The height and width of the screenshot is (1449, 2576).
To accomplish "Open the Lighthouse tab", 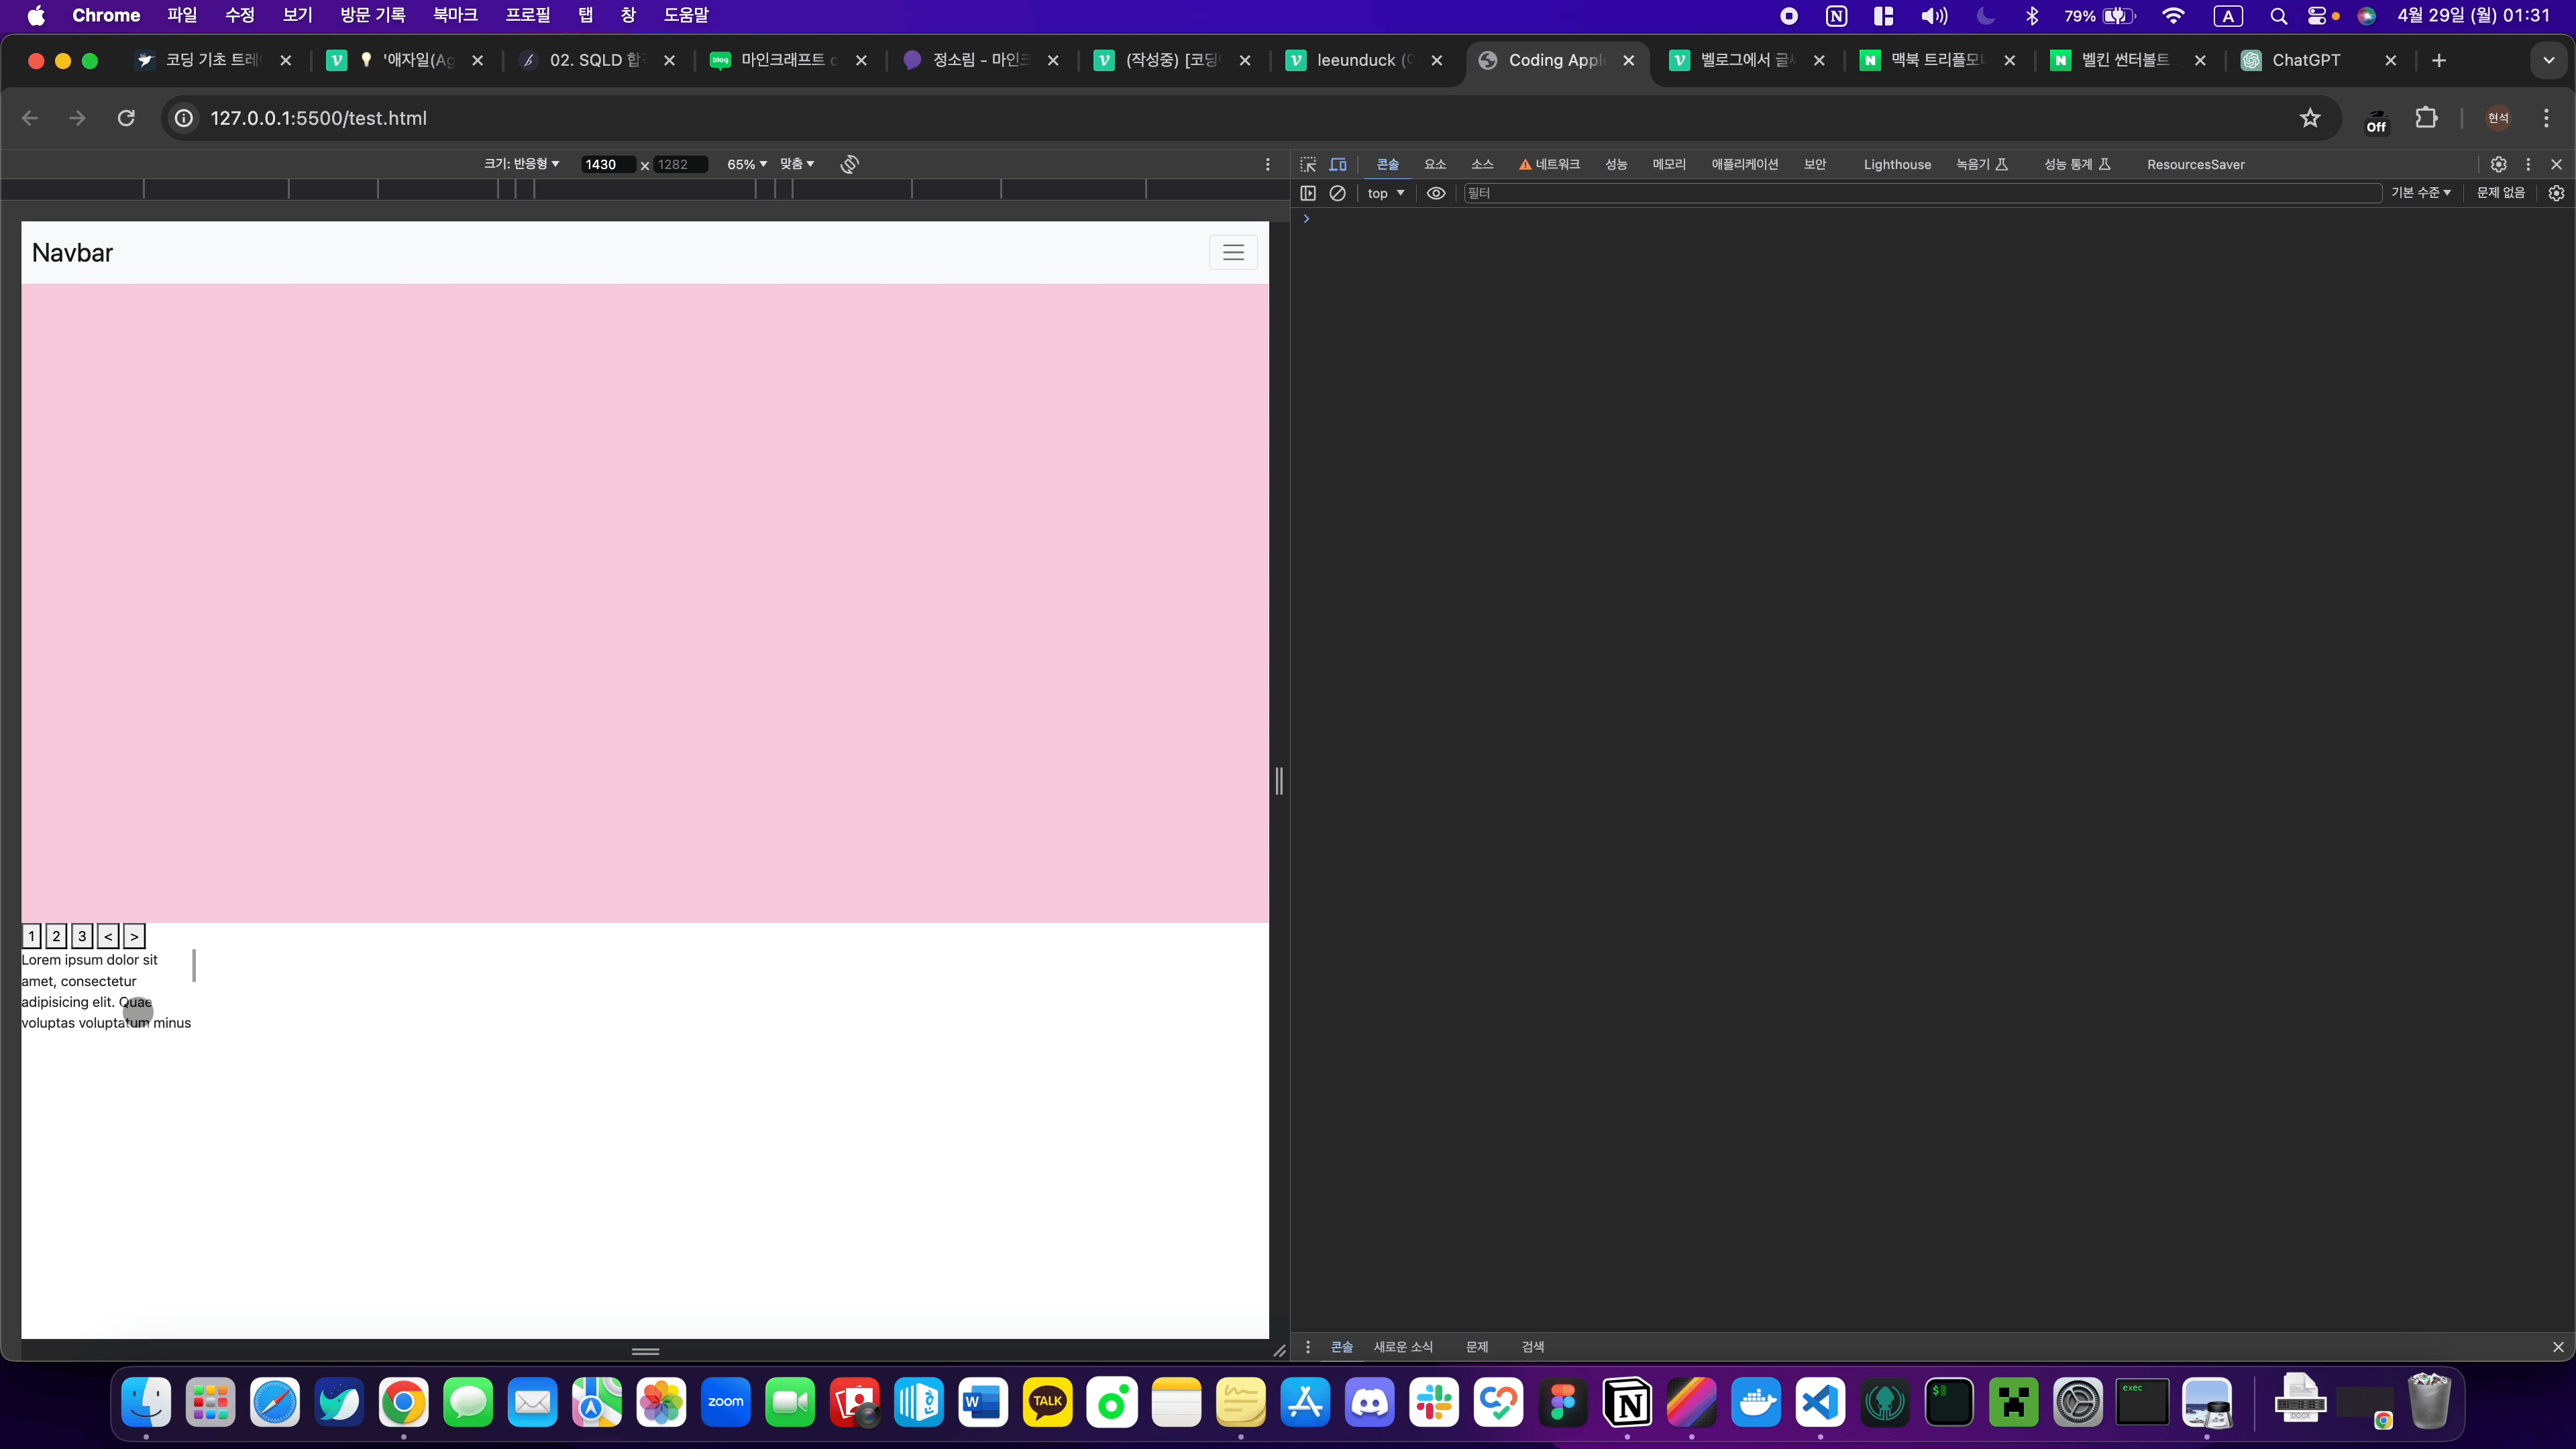I will [1897, 164].
